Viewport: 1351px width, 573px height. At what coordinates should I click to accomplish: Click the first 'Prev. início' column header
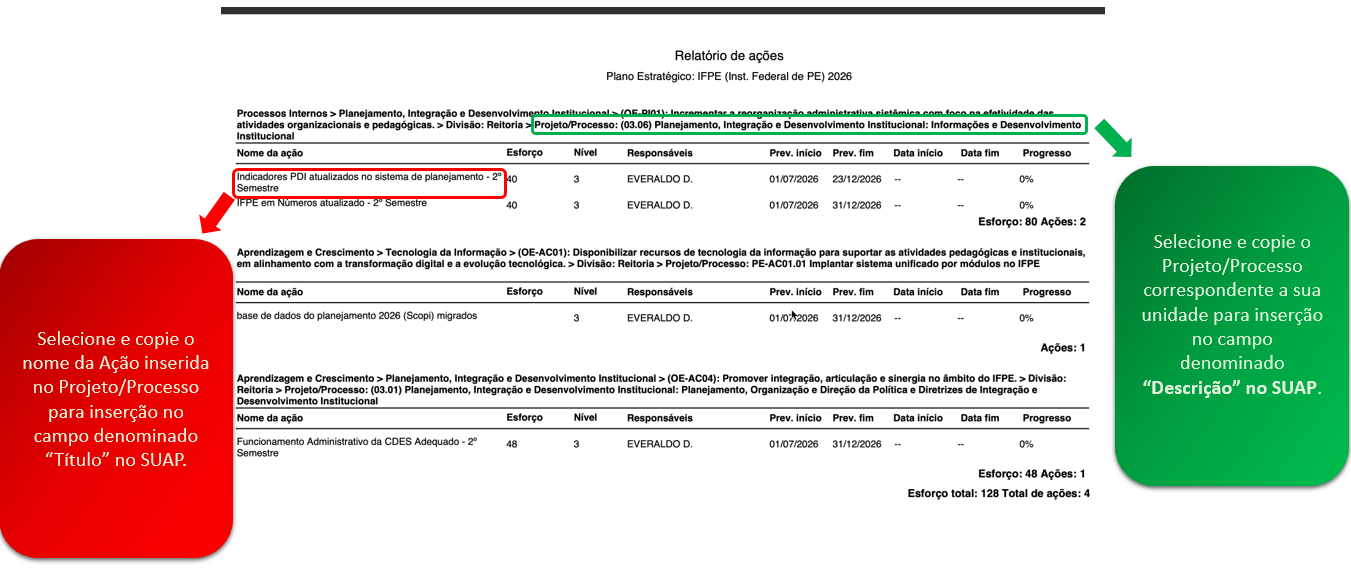795,153
